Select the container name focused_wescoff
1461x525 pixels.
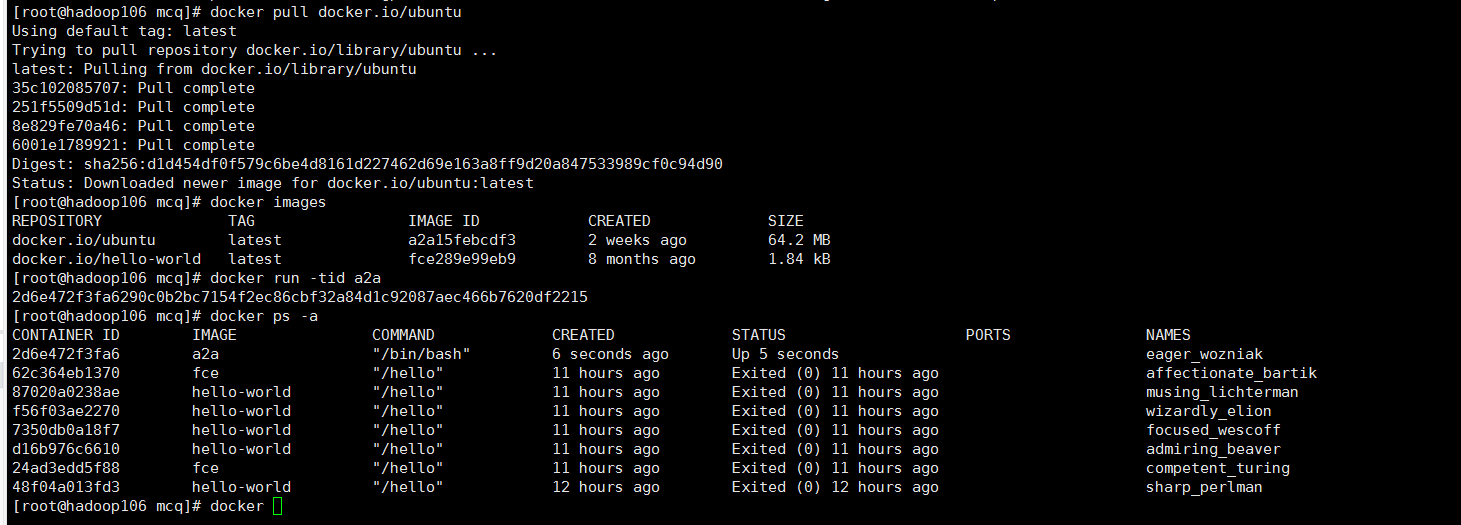coord(1213,430)
